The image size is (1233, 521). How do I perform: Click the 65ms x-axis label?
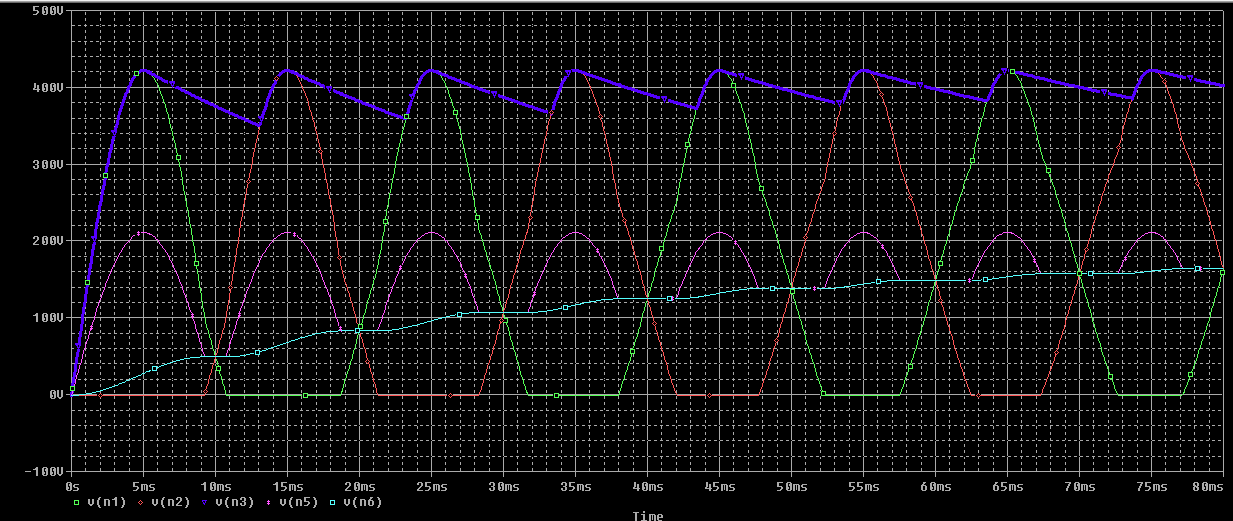tap(1008, 486)
